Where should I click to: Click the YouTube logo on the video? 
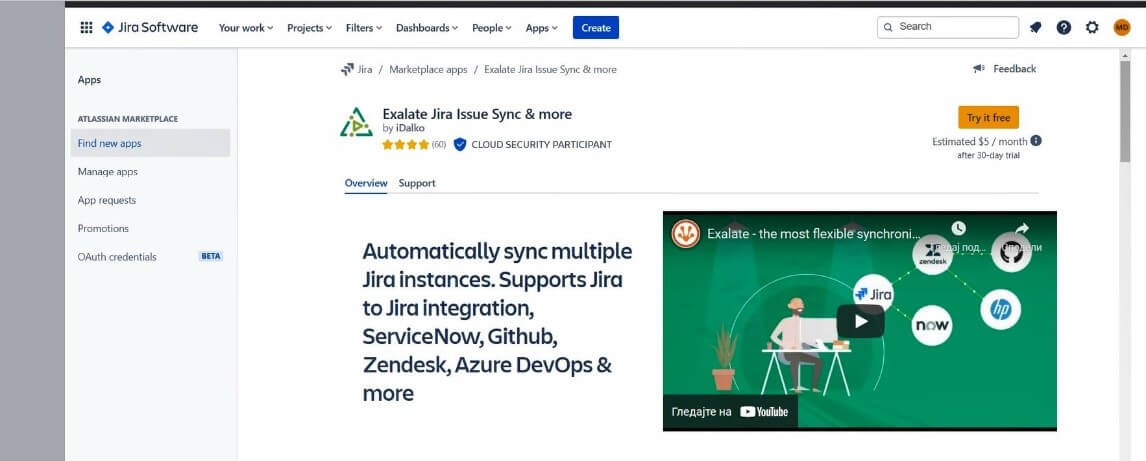click(x=764, y=412)
